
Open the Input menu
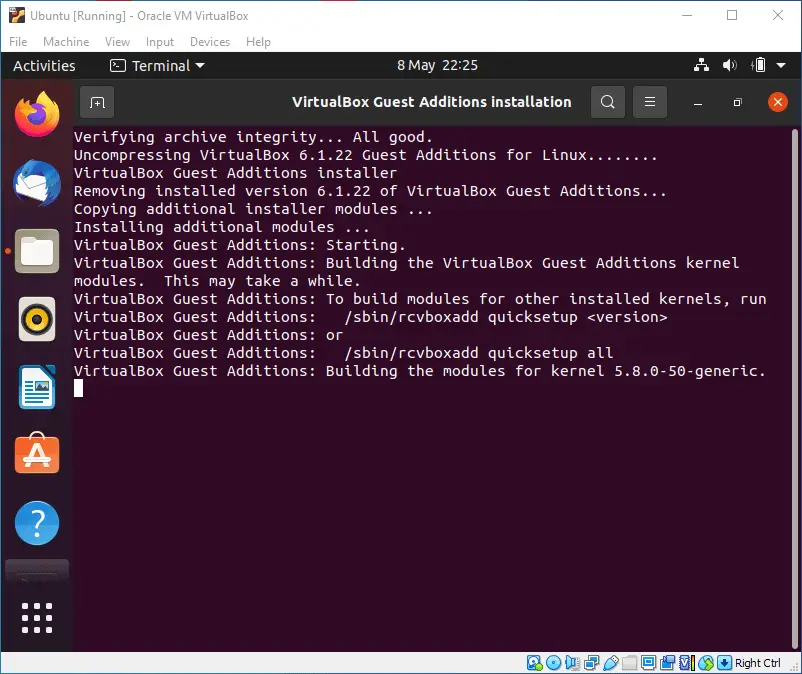click(160, 41)
